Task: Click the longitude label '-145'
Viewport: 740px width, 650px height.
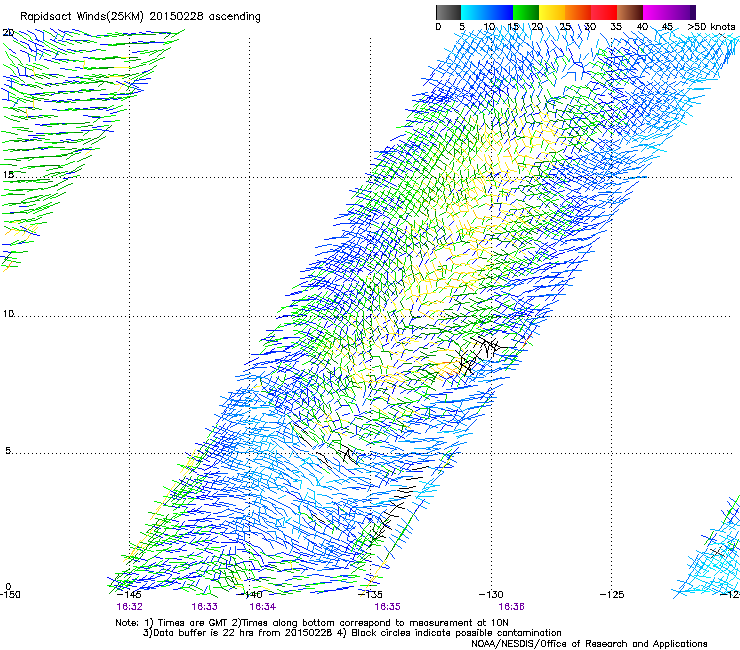Action: coord(129,594)
